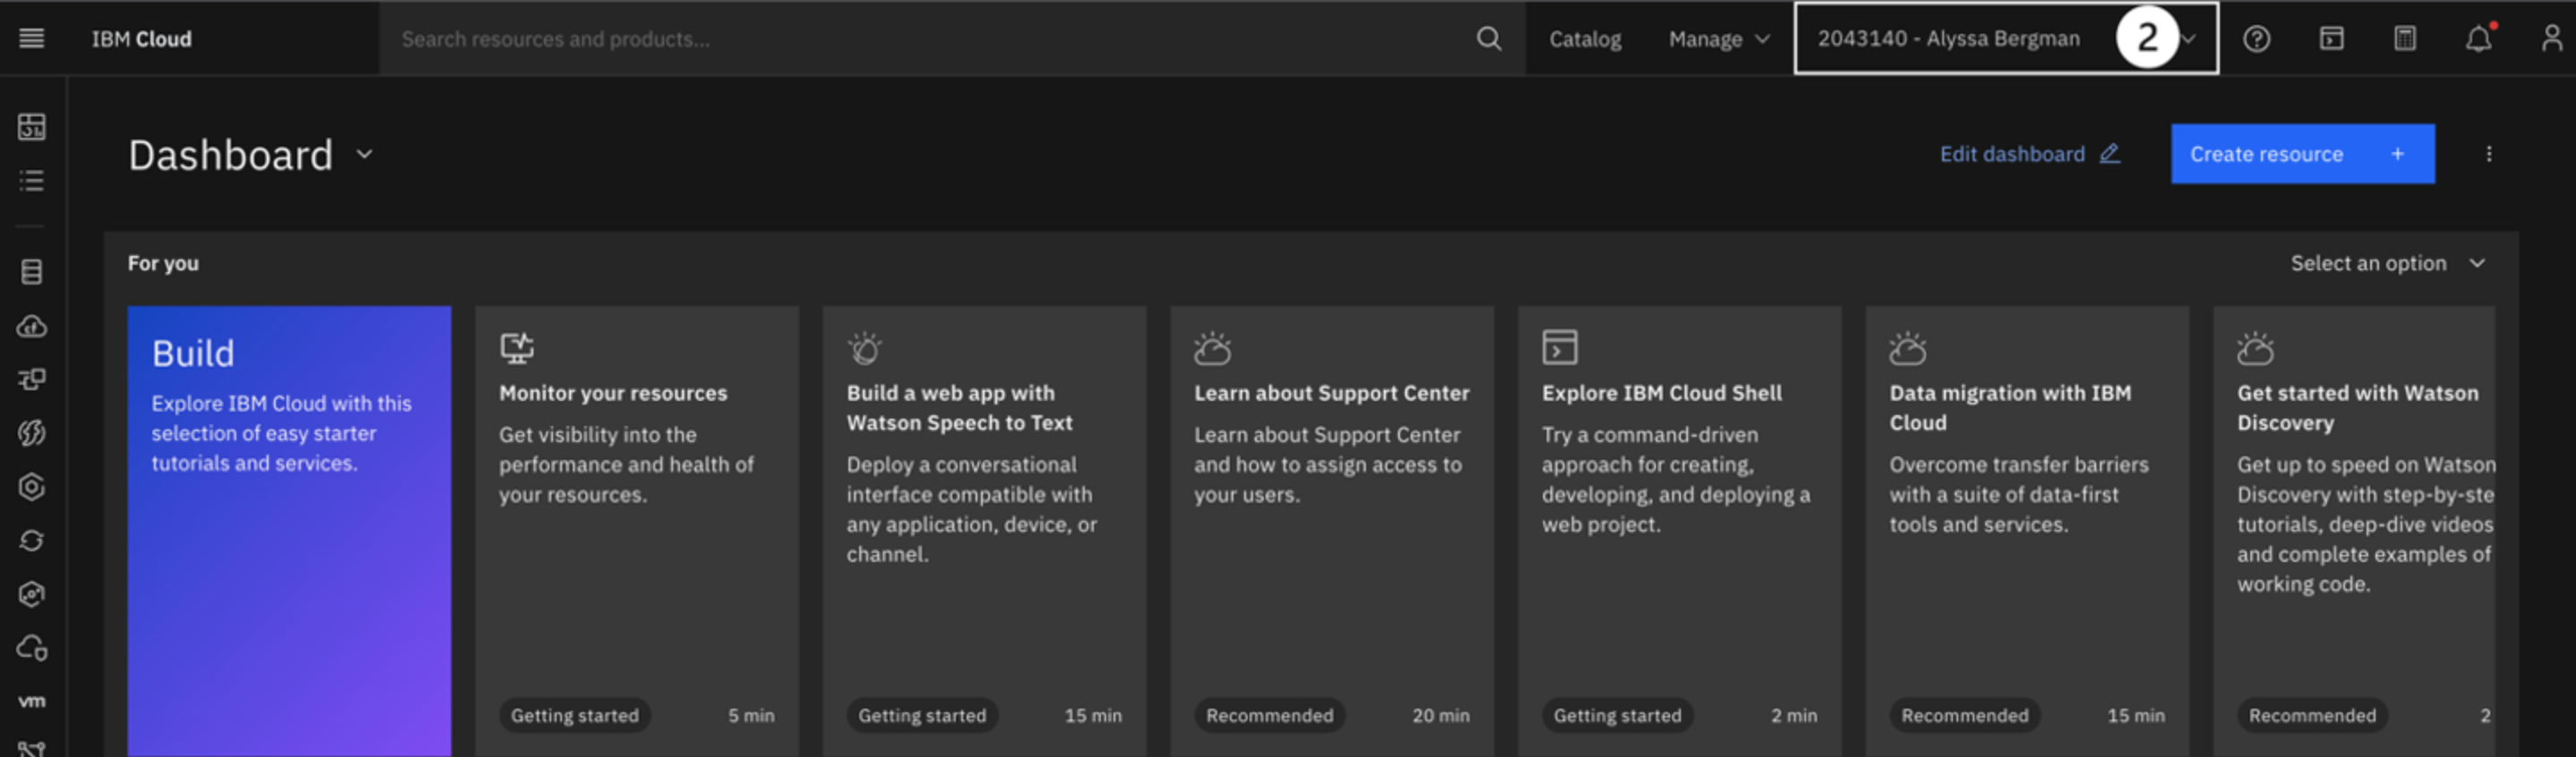Open Explore IBM Cloud Shell card title
2576x757 pixels.
point(1661,393)
